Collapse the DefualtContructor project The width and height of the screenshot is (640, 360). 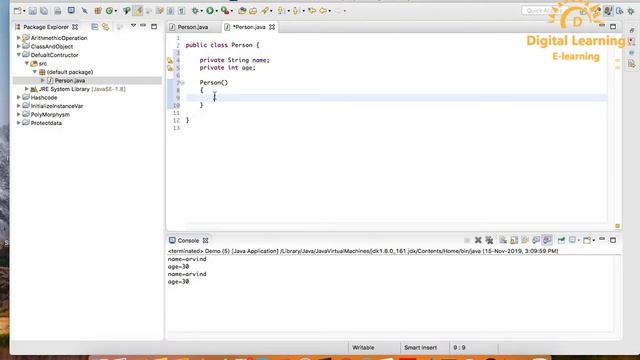click(x=18, y=55)
